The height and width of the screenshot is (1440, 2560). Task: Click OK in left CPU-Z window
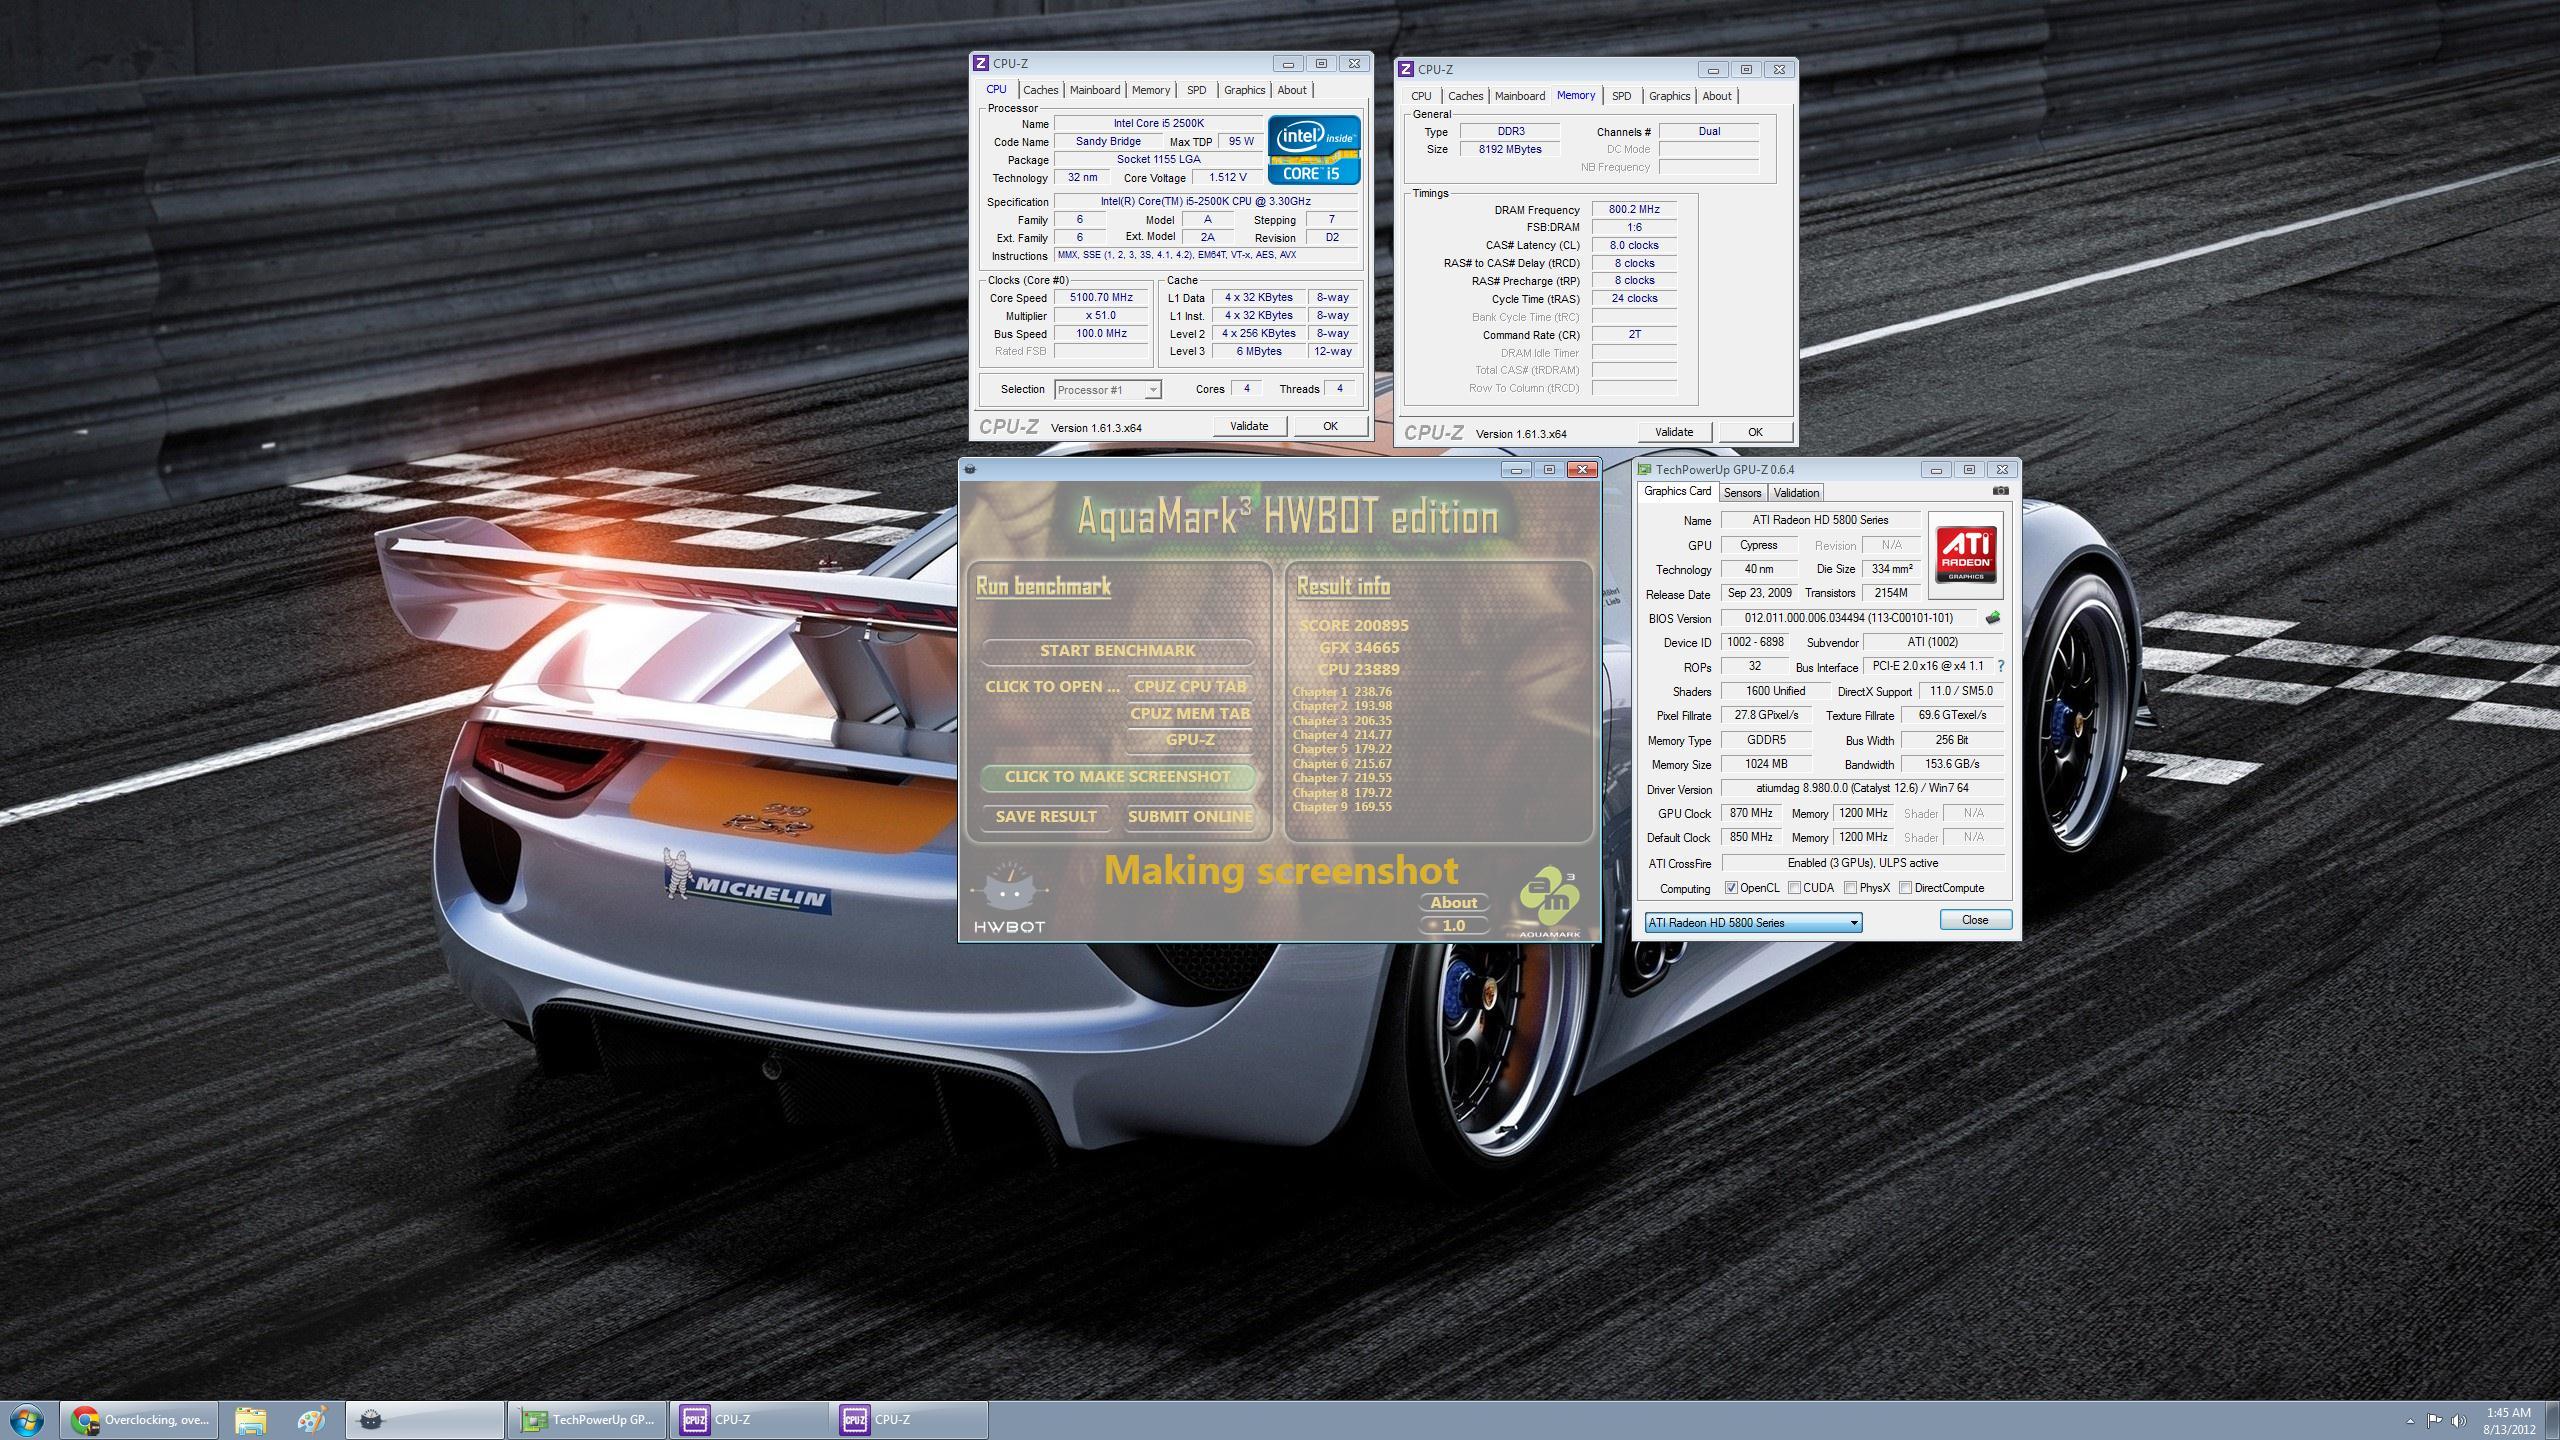pyautogui.click(x=1330, y=426)
